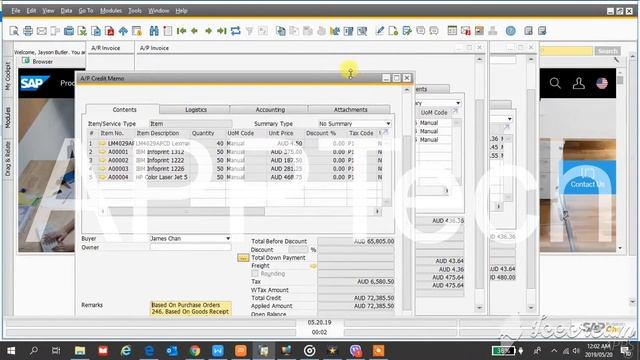Launch the Layout Designer pencil icon
Screen dimensions: 640x360
(x=380, y=31)
